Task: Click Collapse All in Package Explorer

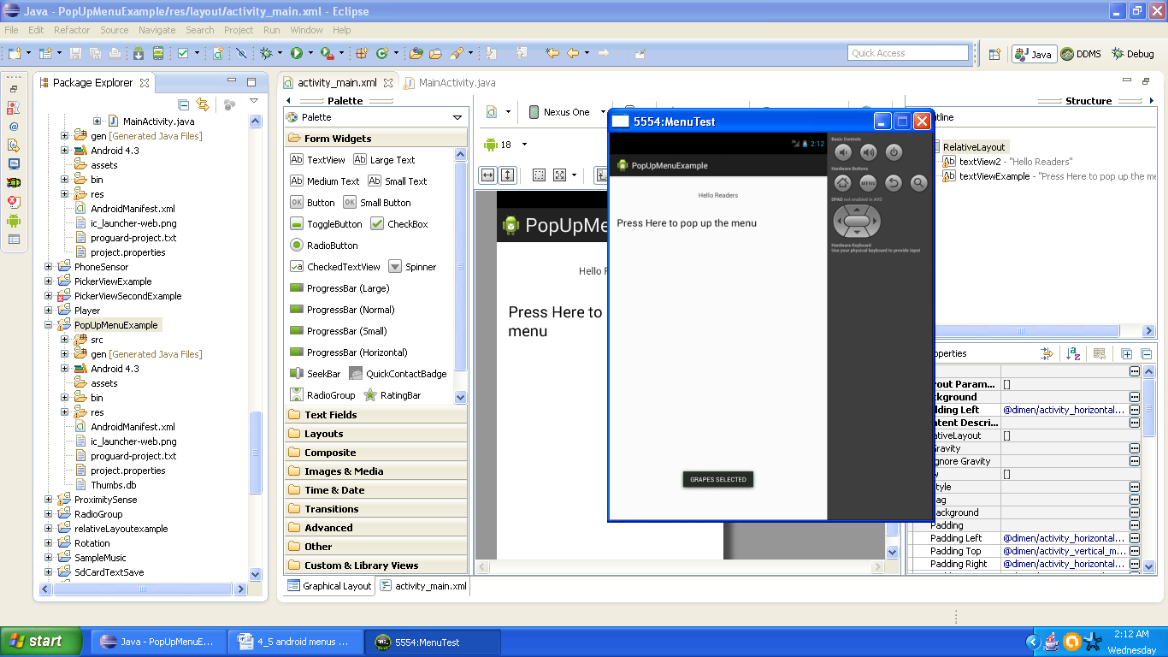Action: coord(184,104)
